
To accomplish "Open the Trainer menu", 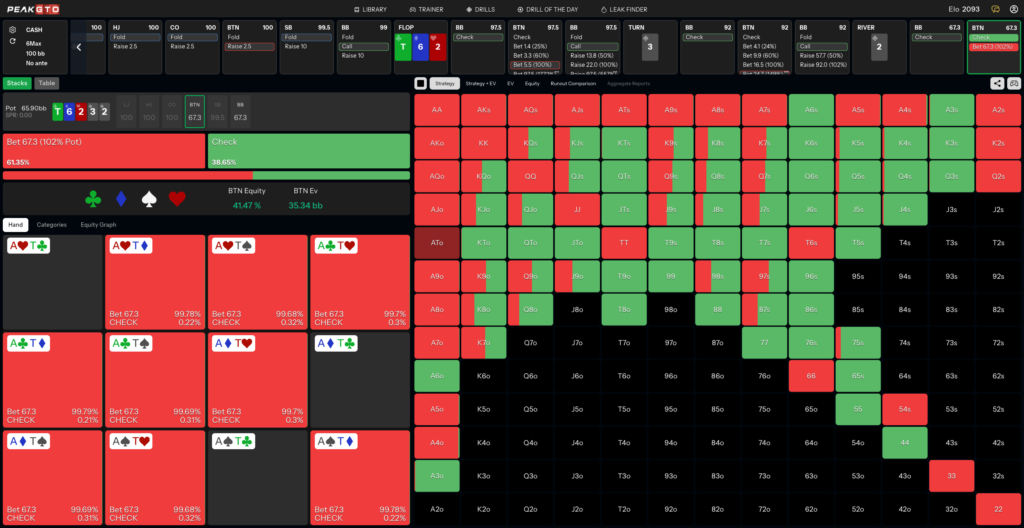I will click(428, 9).
